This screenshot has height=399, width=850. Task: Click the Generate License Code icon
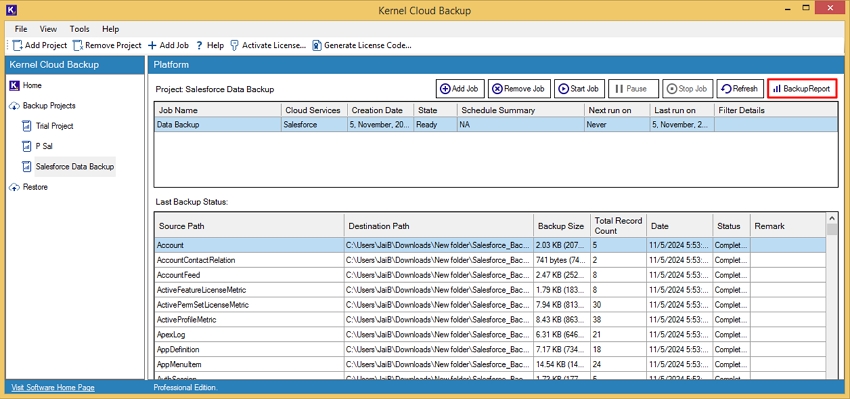(x=317, y=46)
